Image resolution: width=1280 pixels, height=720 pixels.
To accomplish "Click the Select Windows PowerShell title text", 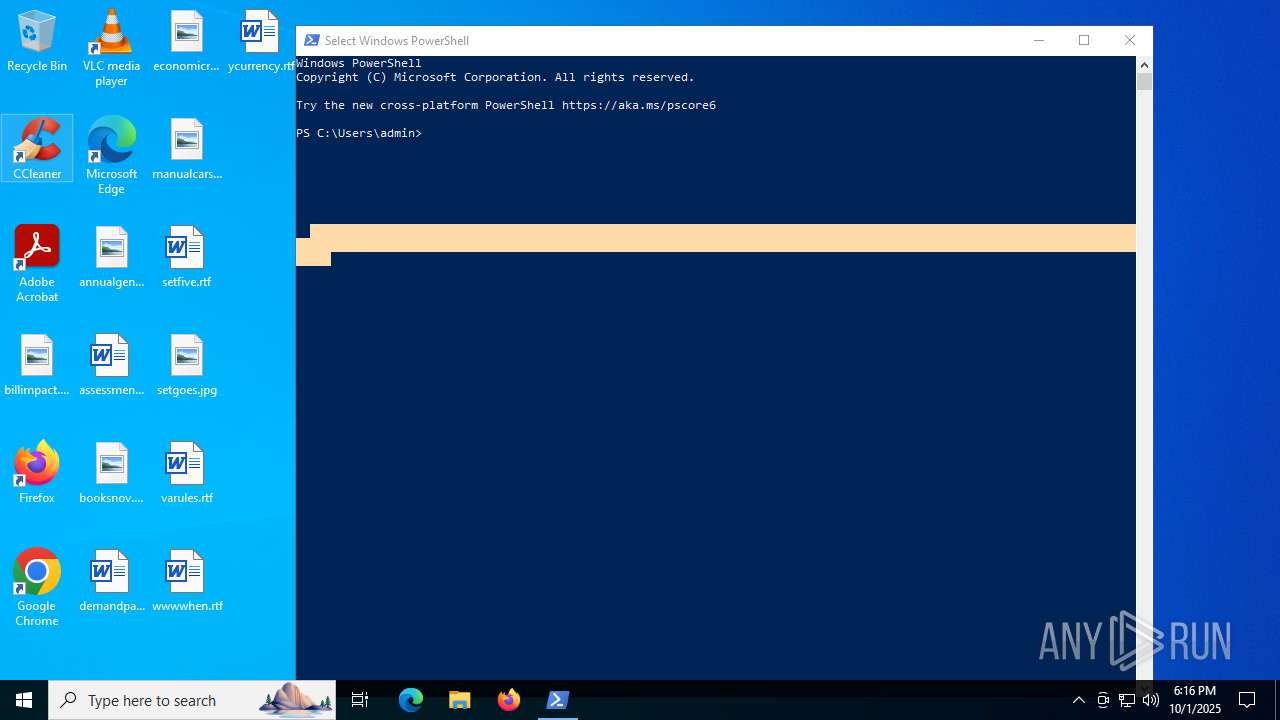I will point(397,41).
